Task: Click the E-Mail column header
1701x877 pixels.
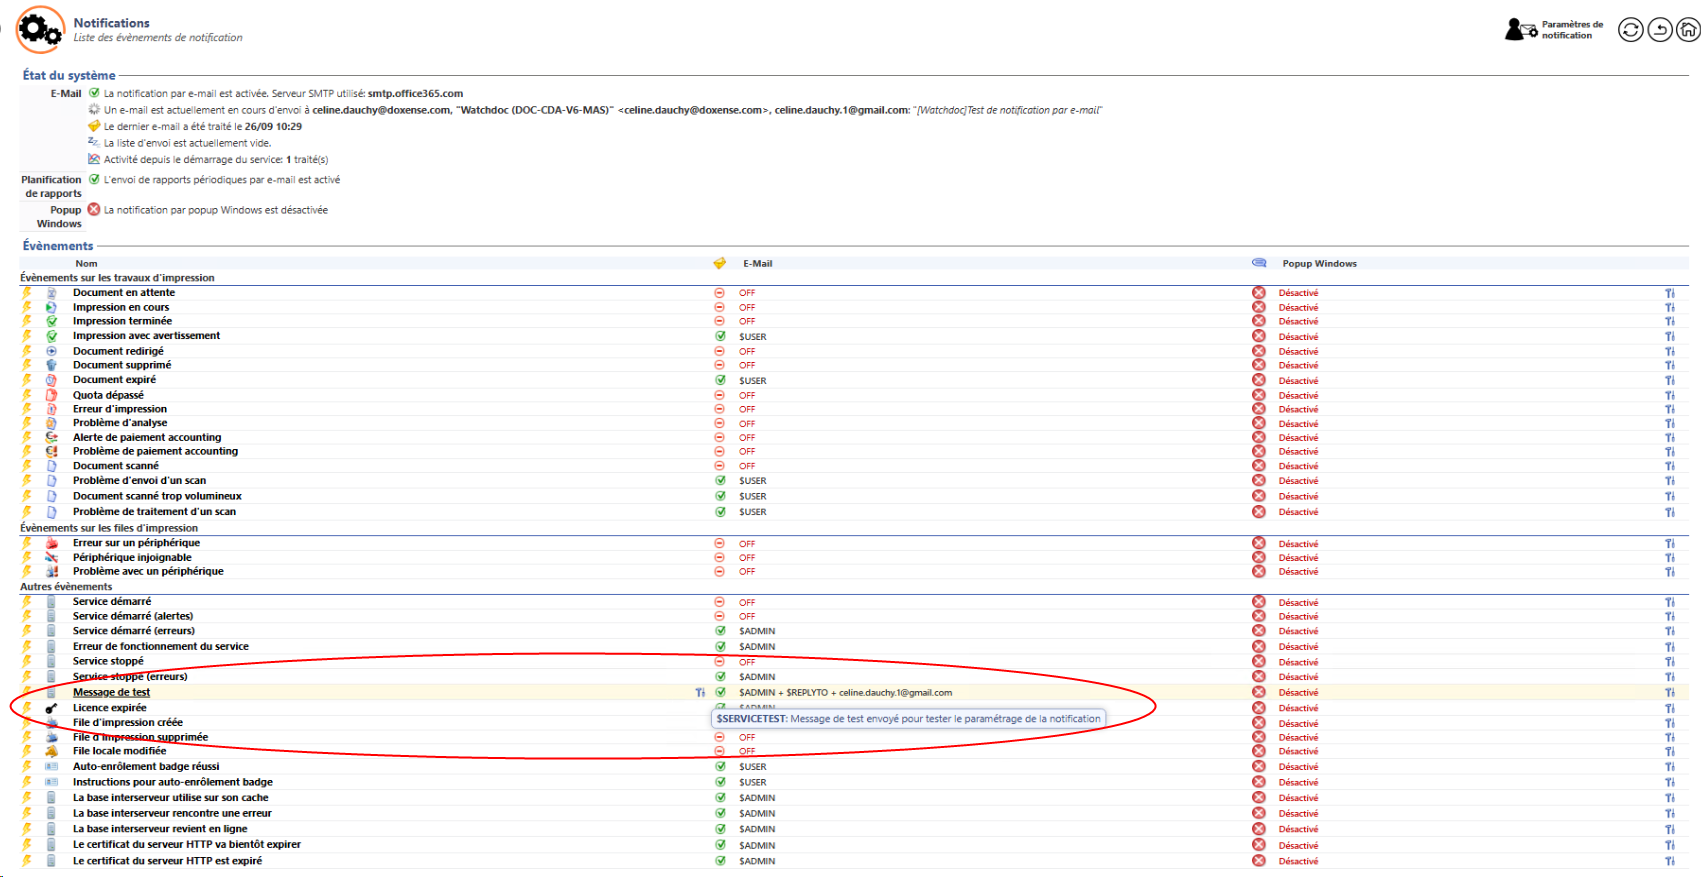Action: tap(757, 264)
